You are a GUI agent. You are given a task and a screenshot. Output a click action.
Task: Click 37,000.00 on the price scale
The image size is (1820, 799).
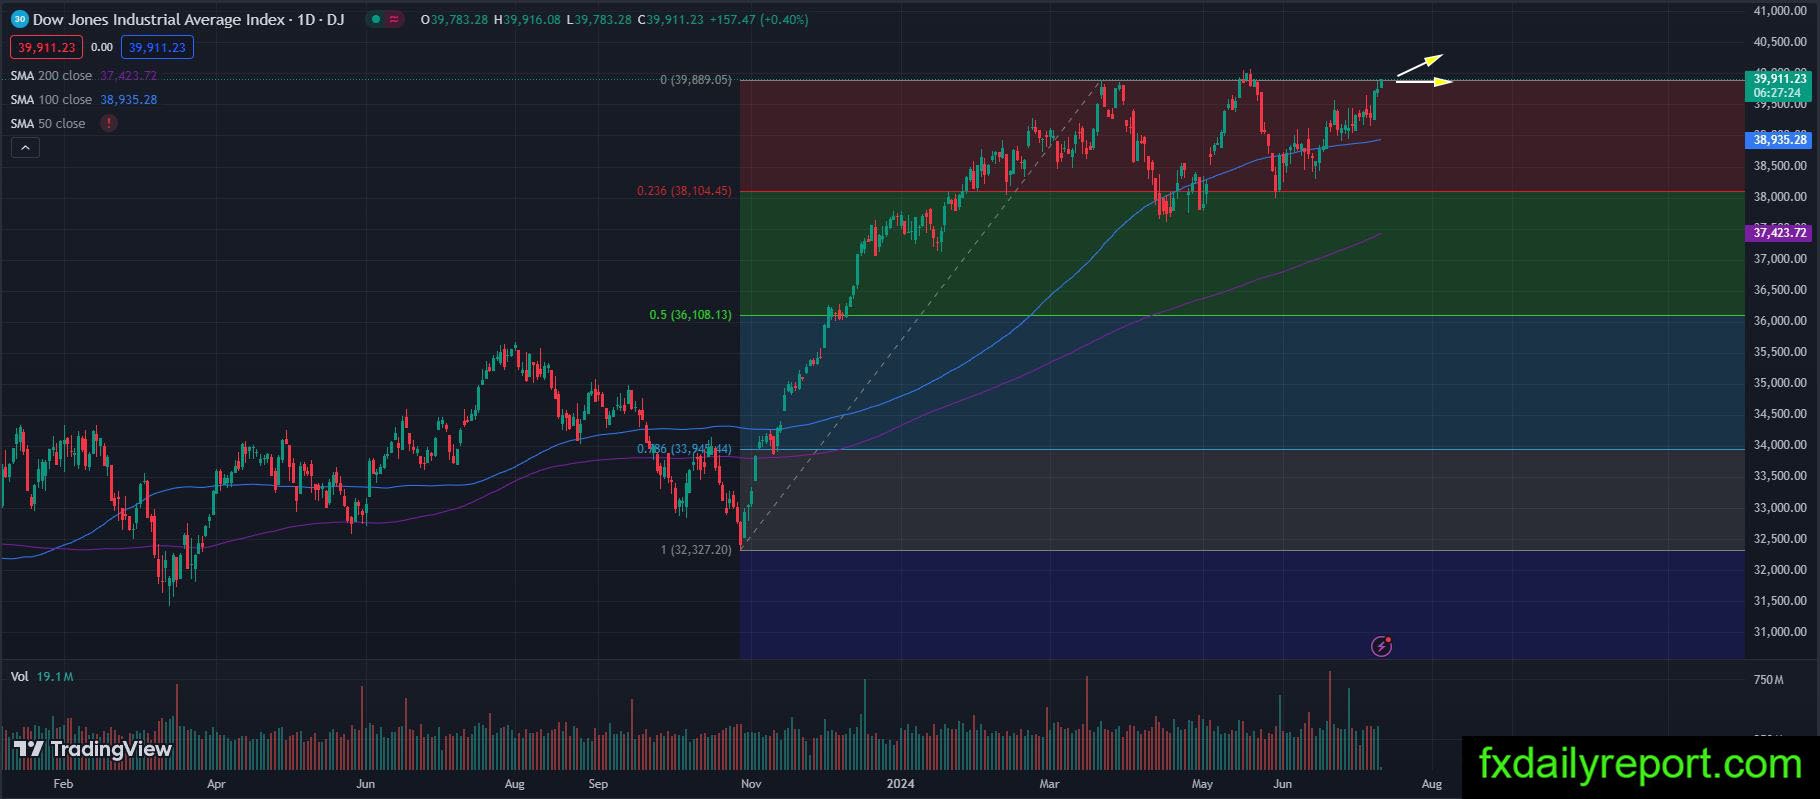pyautogui.click(x=1781, y=259)
